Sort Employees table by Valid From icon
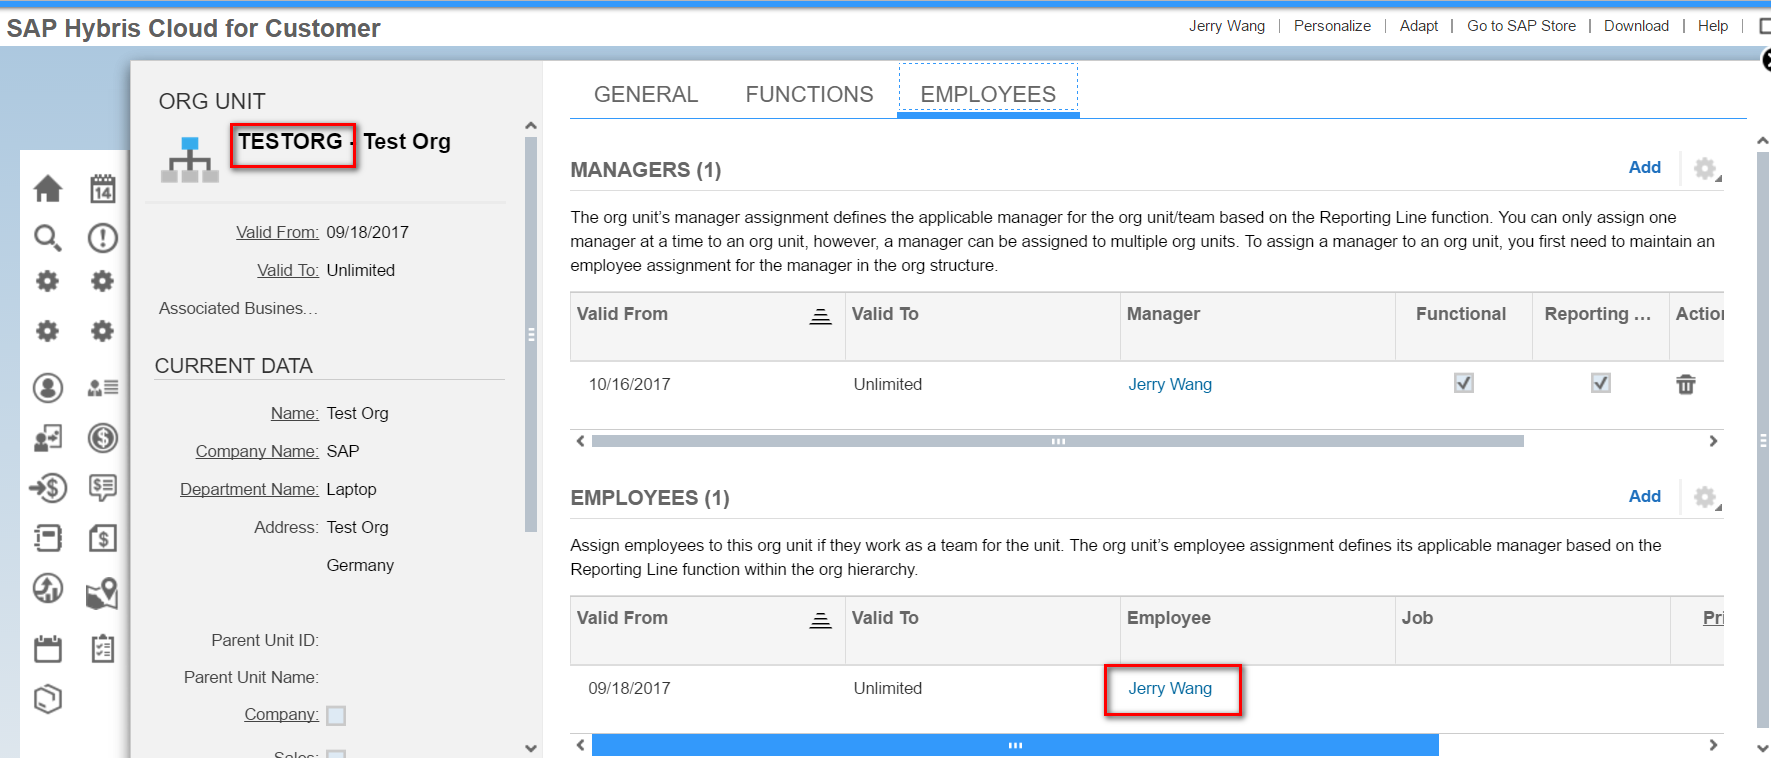1771x758 pixels. (x=820, y=620)
